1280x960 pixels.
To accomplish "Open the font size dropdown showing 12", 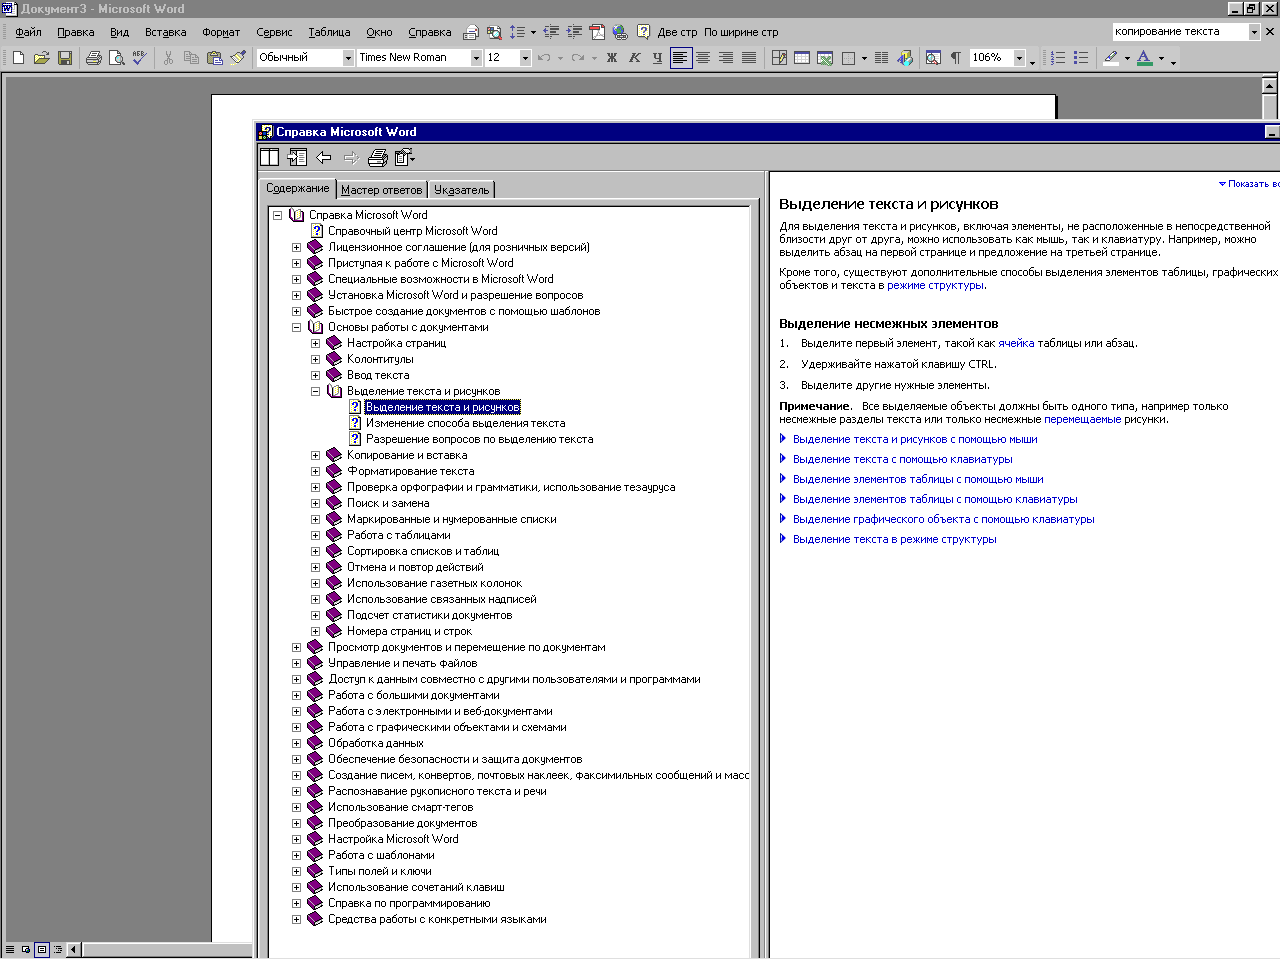I will pyautogui.click(x=525, y=58).
